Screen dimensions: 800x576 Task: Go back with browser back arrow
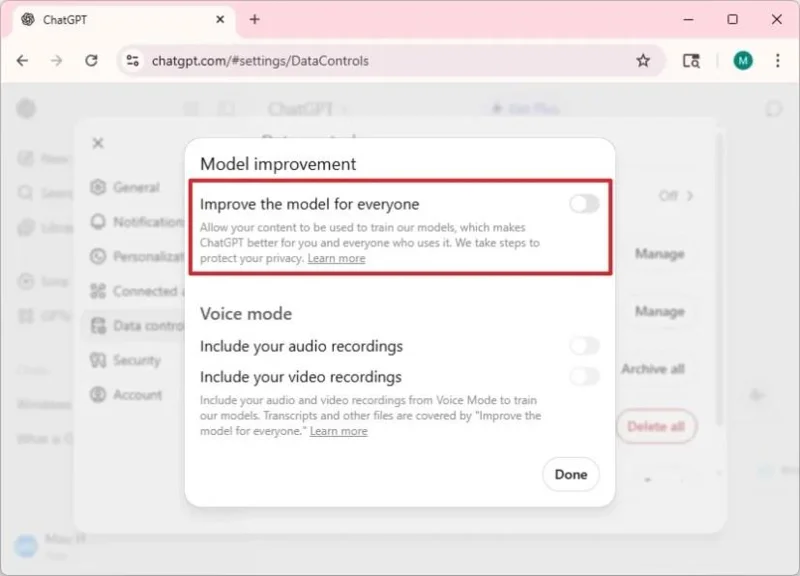tap(22, 61)
